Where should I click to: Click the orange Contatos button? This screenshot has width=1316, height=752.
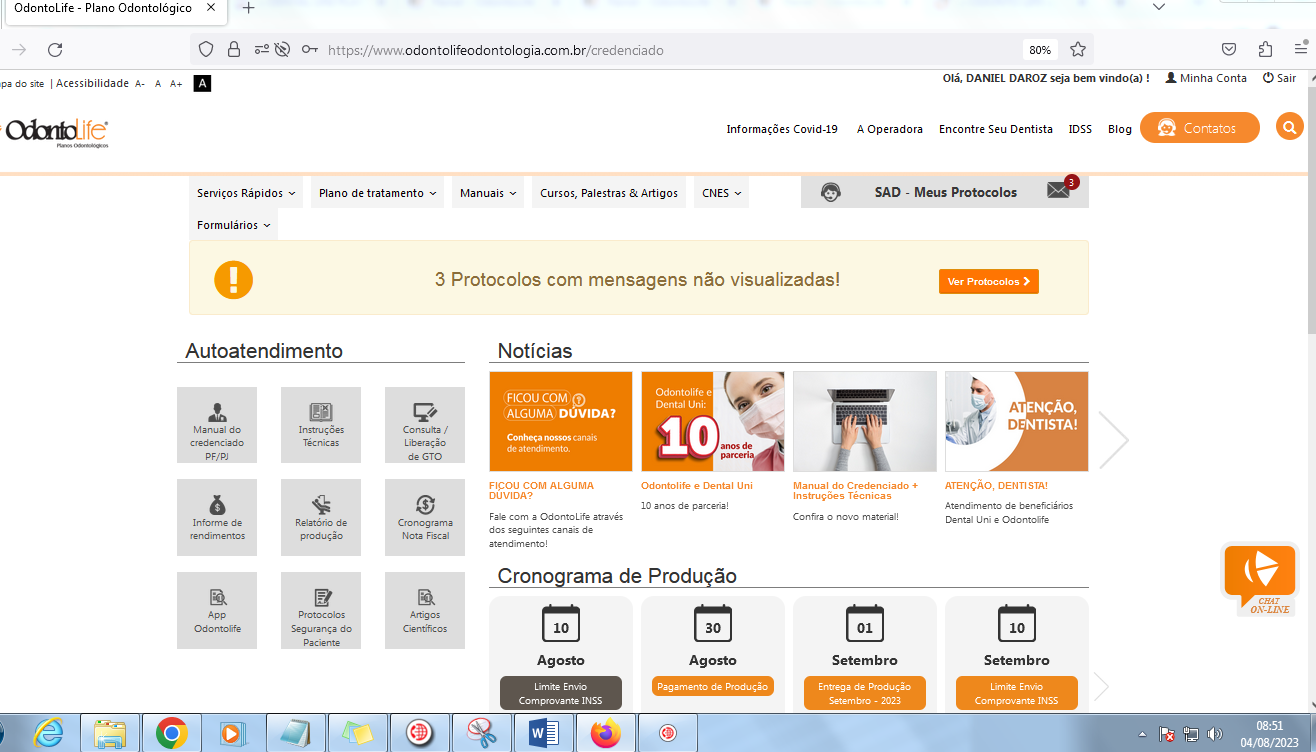[1200, 128]
